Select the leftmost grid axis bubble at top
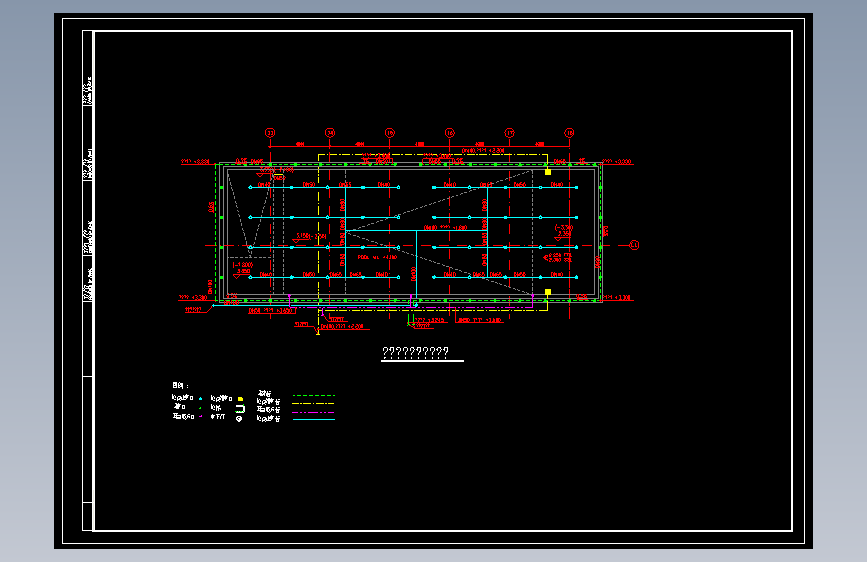This screenshot has height=562, width=867. click(x=270, y=133)
